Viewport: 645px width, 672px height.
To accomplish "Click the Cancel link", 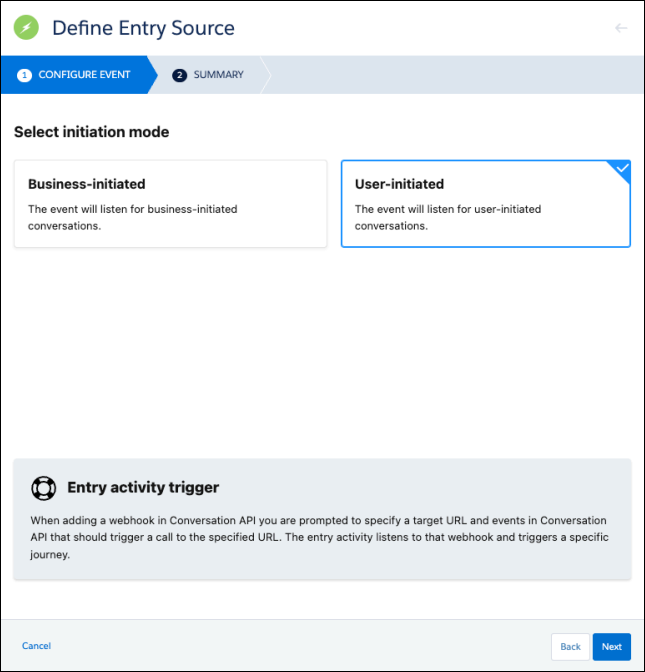I will pos(36,646).
